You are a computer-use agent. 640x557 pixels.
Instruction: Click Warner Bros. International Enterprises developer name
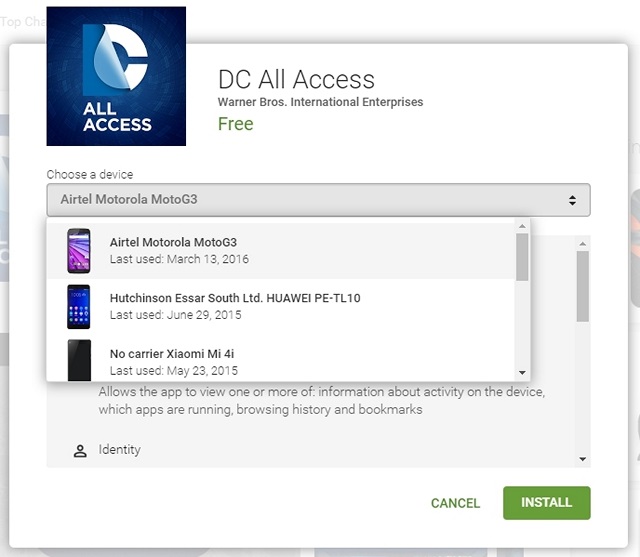coord(320,102)
